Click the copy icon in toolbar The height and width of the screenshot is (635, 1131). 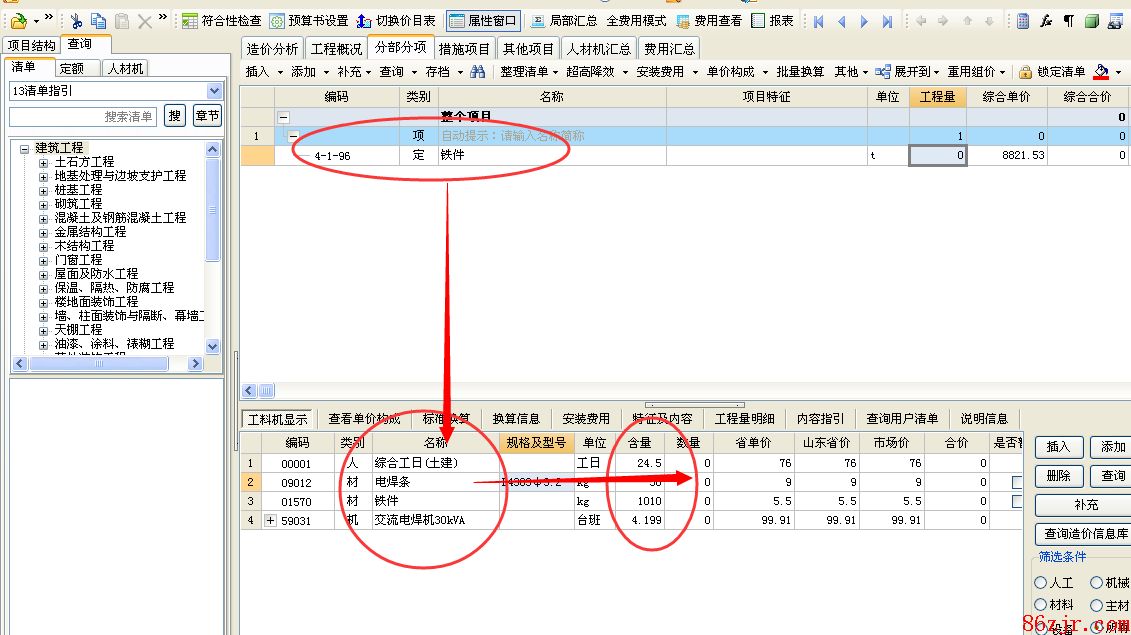pyautogui.click(x=98, y=20)
